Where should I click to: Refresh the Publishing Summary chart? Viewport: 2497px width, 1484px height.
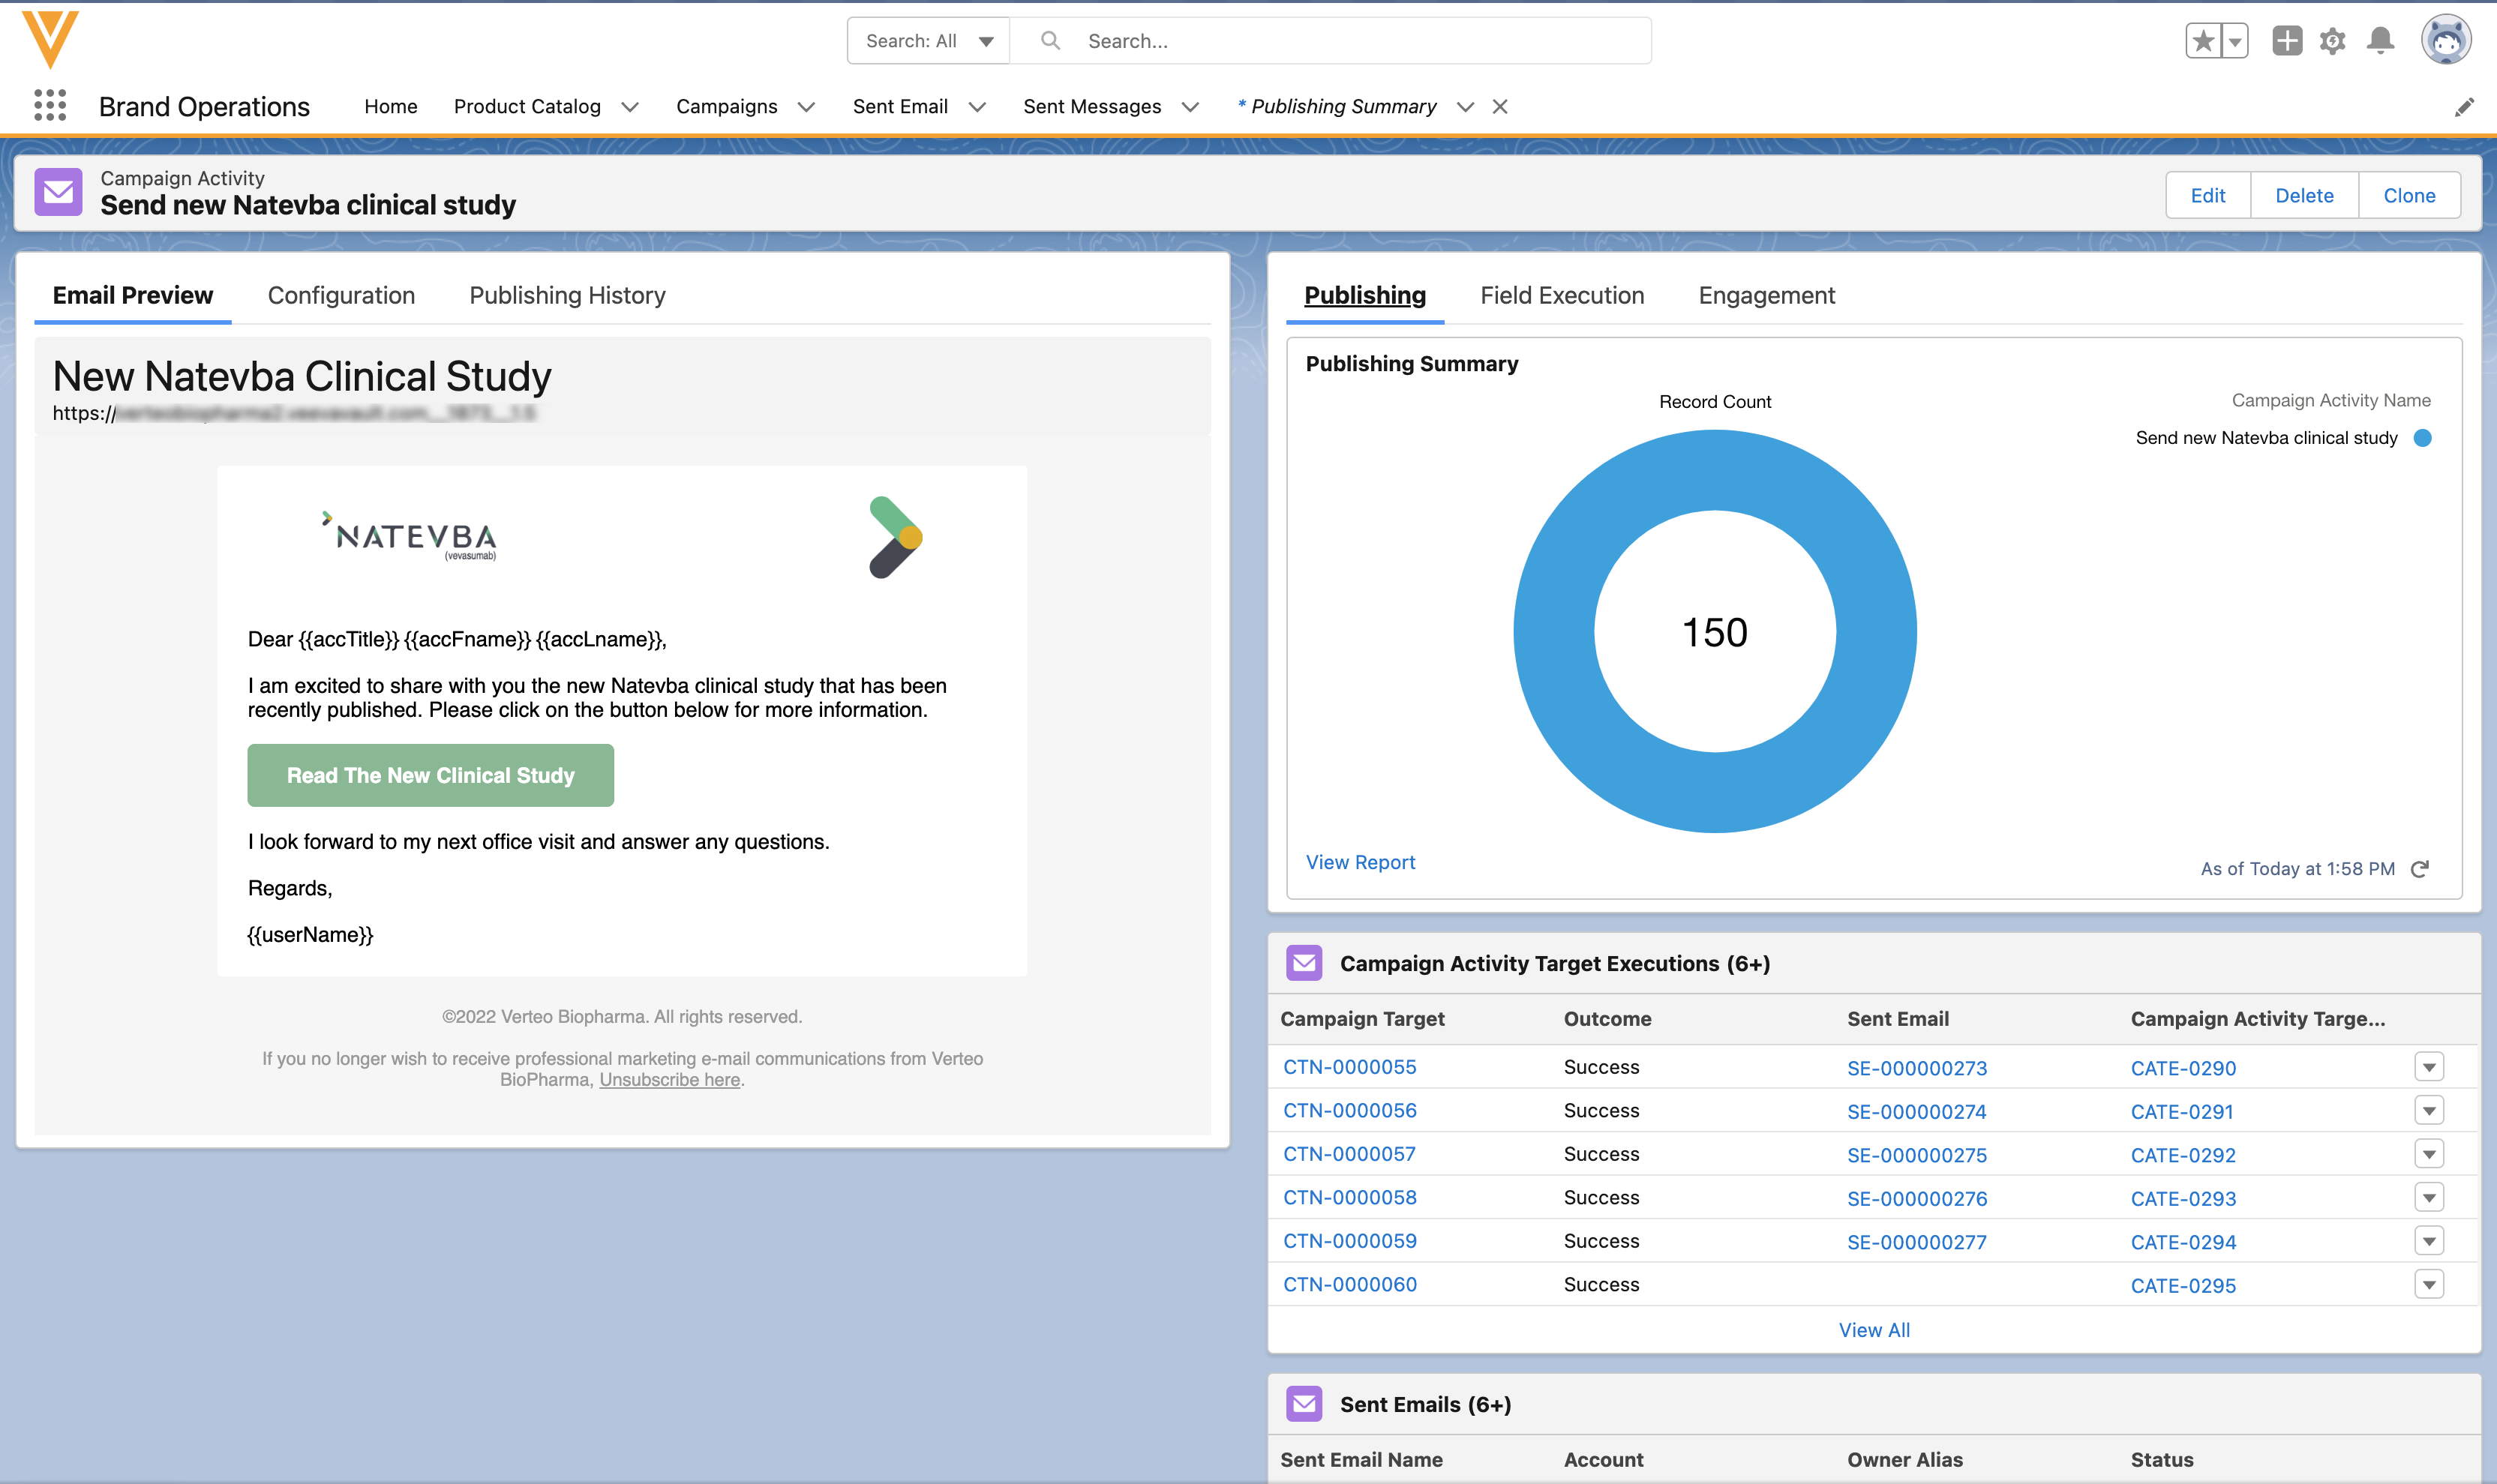pyautogui.click(x=2420, y=869)
